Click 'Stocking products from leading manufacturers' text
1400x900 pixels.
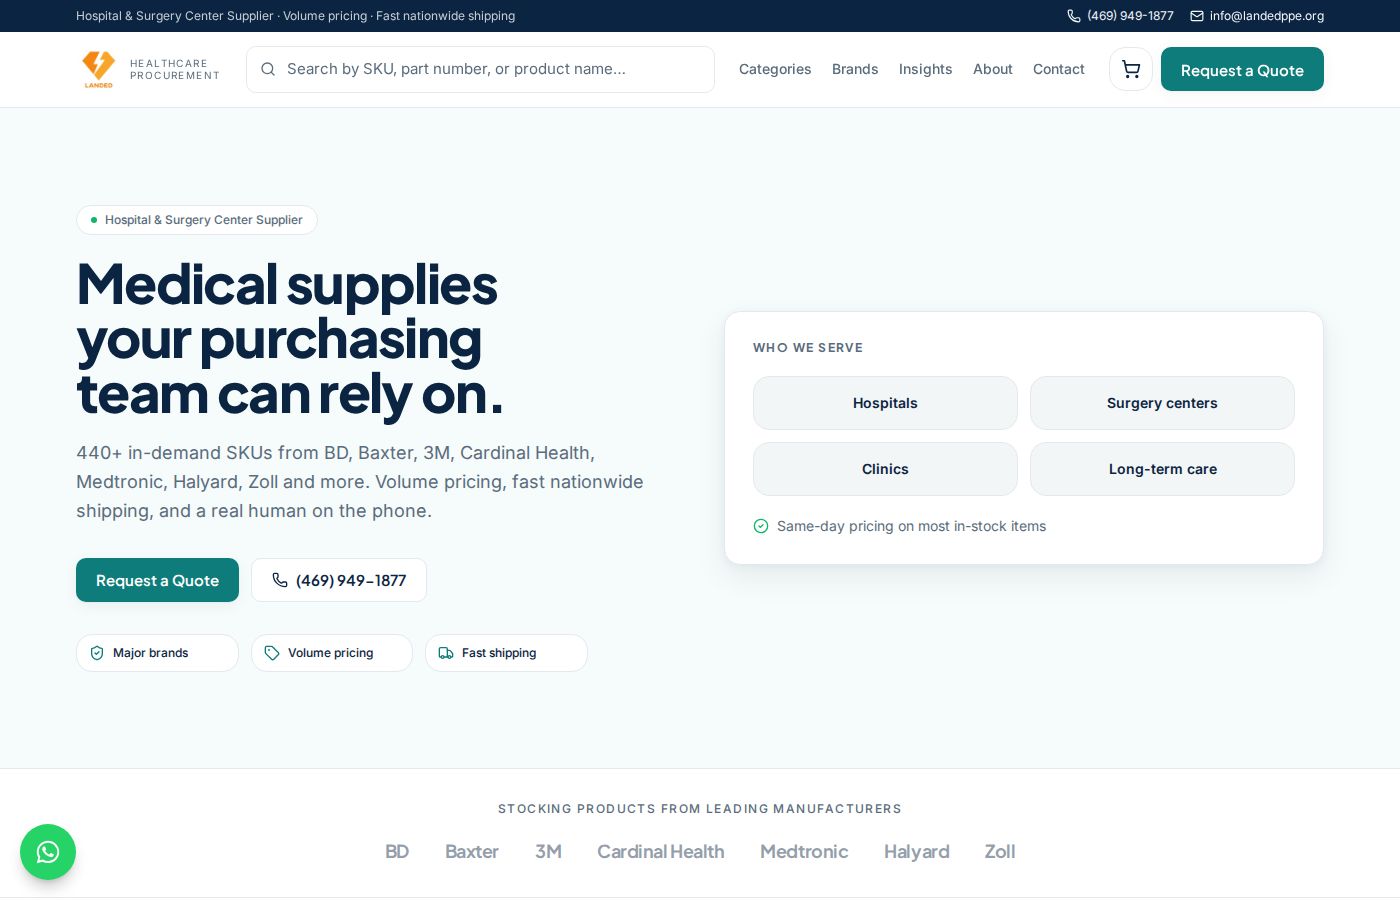point(700,809)
